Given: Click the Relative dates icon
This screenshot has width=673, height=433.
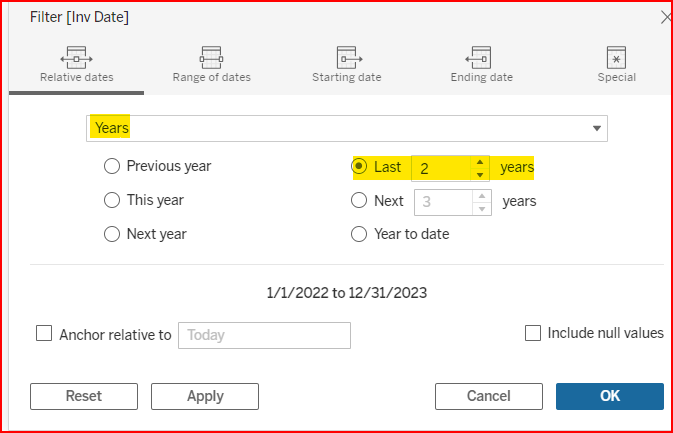Looking at the screenshot, I should click(x=77, y=56).
